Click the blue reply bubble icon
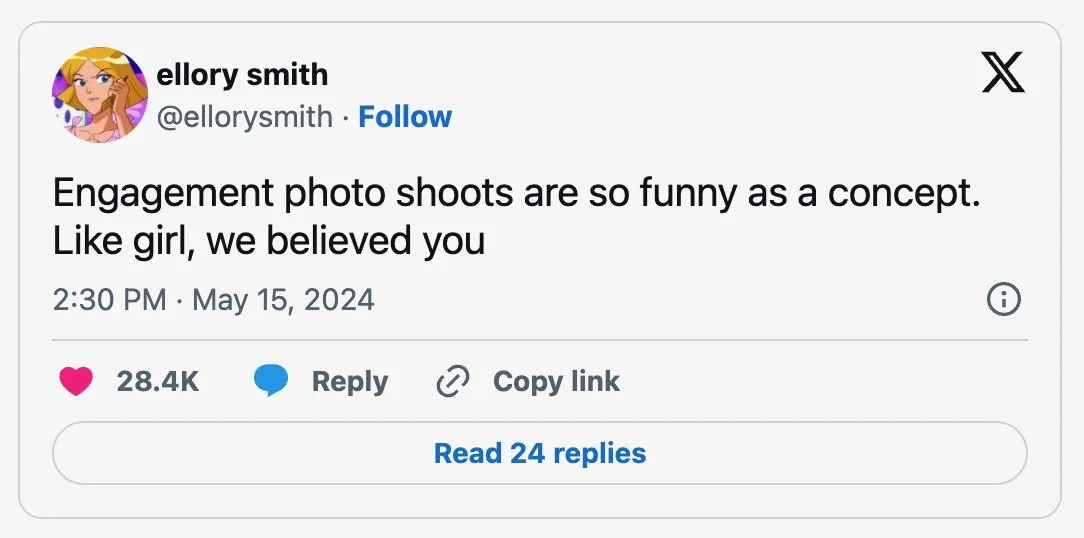 tap(271, 381)
